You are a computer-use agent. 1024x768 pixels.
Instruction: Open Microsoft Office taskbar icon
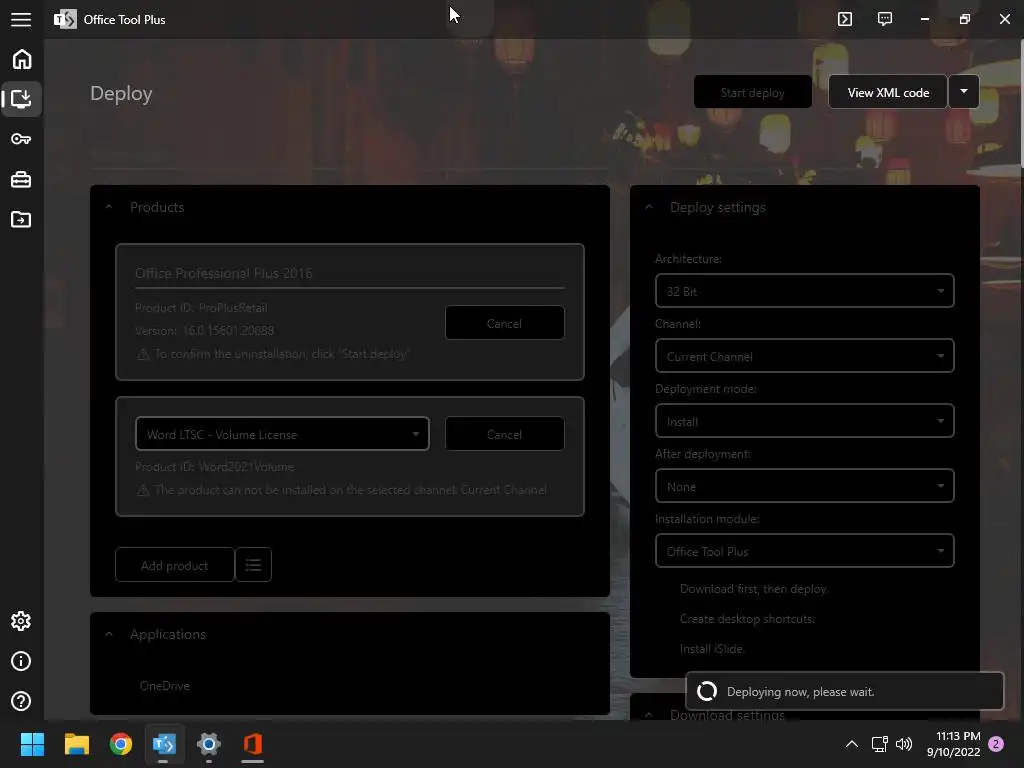pyautogui.click(x=253, y=744)
